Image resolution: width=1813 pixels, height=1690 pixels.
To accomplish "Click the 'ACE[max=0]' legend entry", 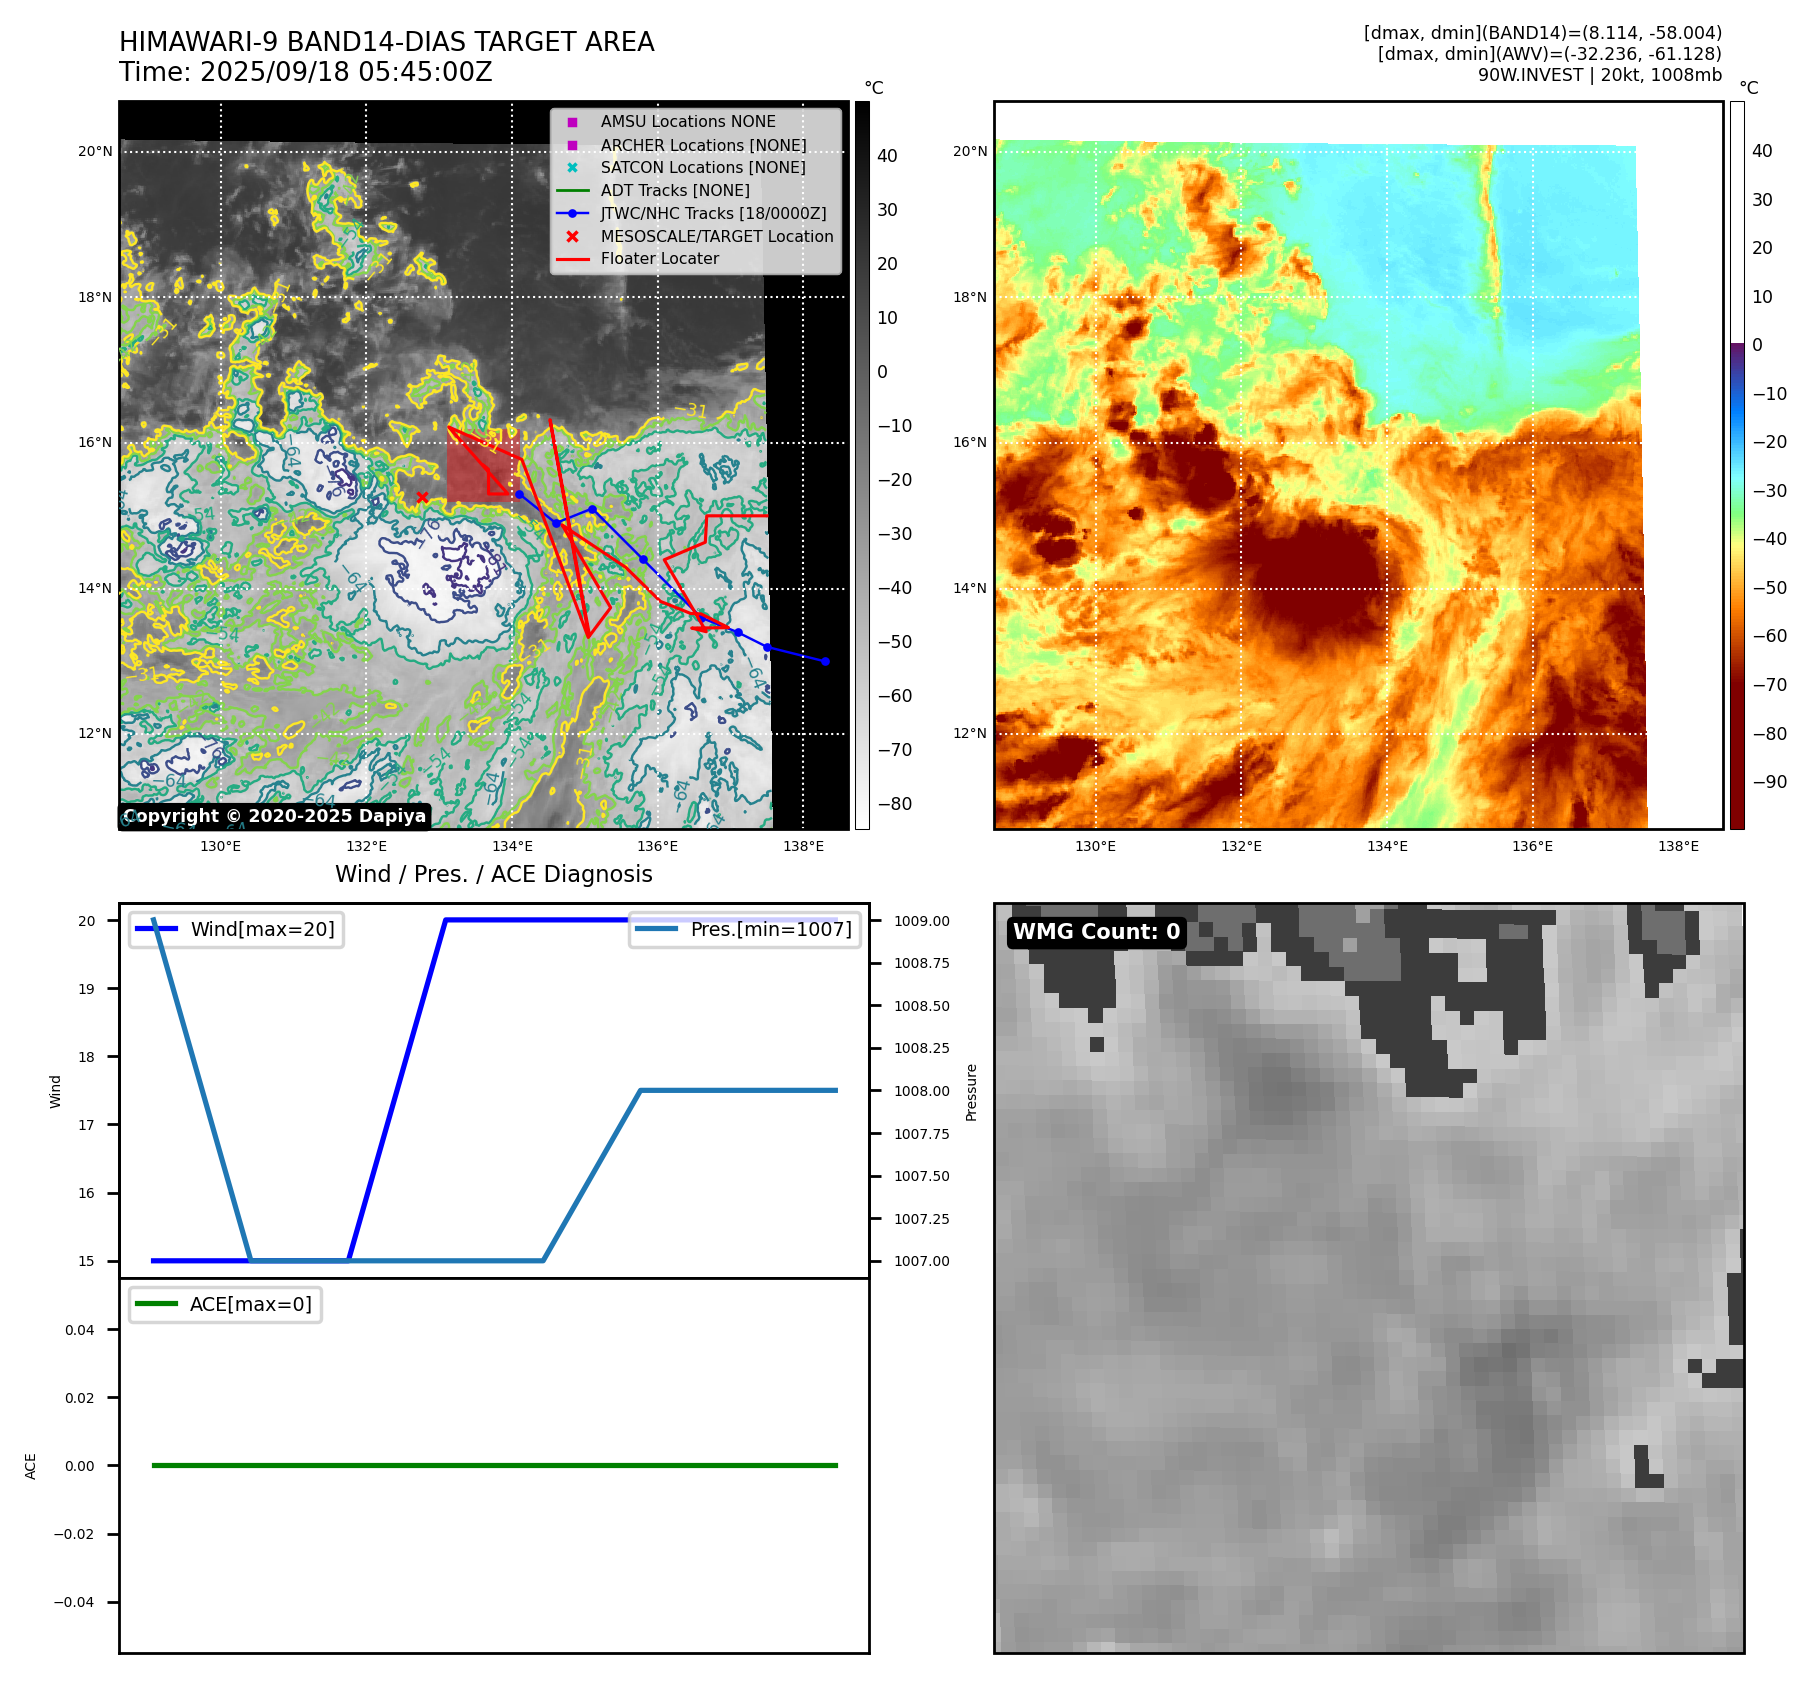I will click(x=225, y=1304).
